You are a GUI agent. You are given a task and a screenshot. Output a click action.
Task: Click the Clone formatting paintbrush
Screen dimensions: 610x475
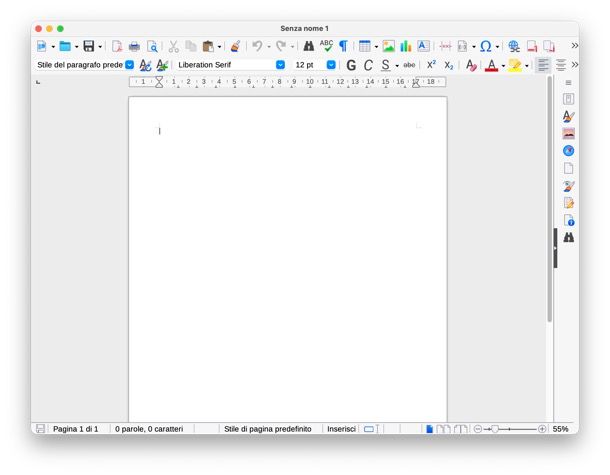(x=235, y=46)
